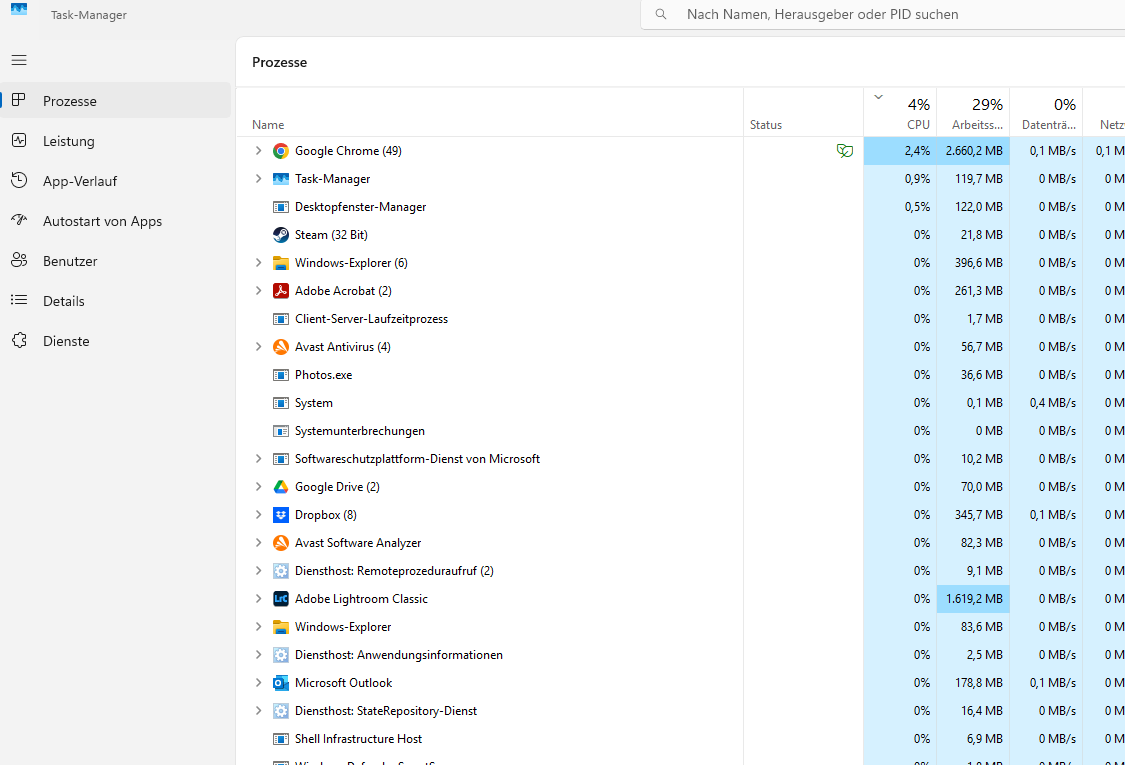Click the Avast Antivirus icon
This screenshot has height=765, width=1125.
pos(281,347)
